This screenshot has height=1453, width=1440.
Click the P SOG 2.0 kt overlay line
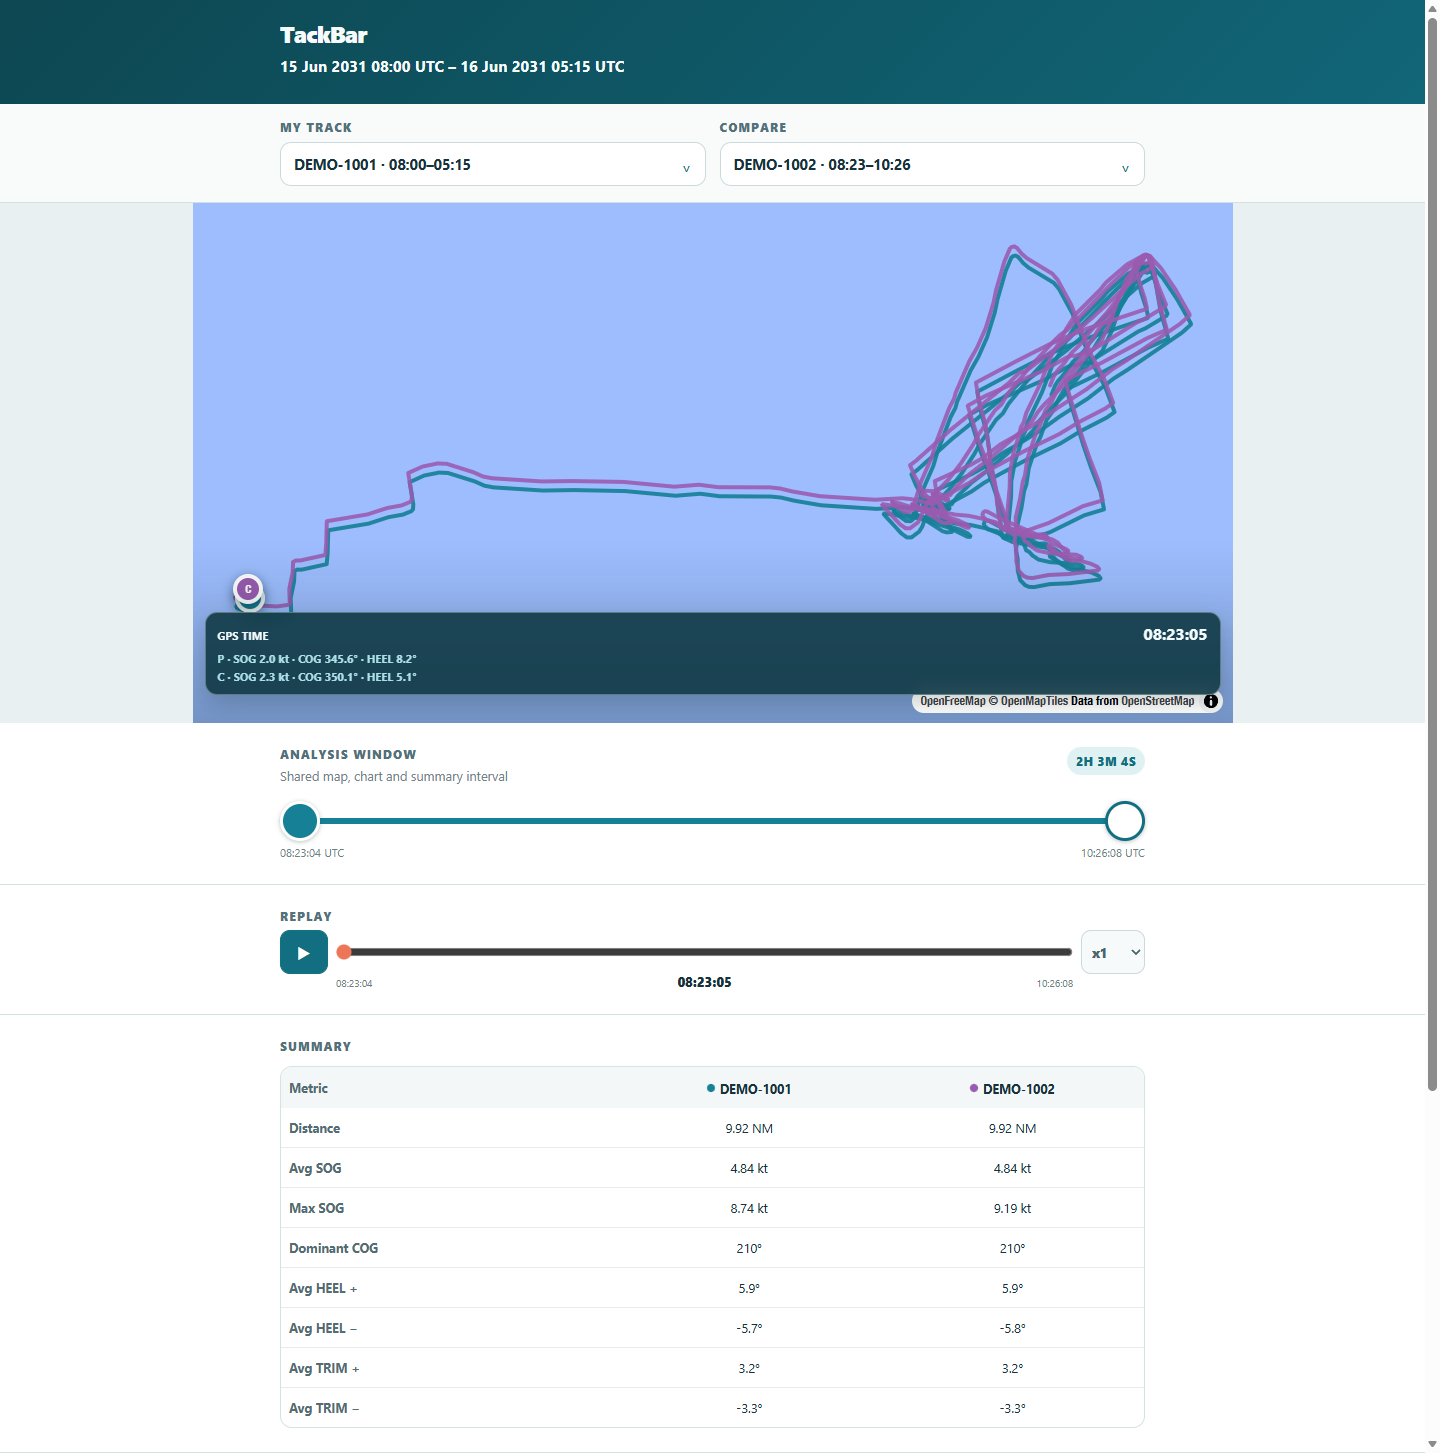(x=317, y=659)
